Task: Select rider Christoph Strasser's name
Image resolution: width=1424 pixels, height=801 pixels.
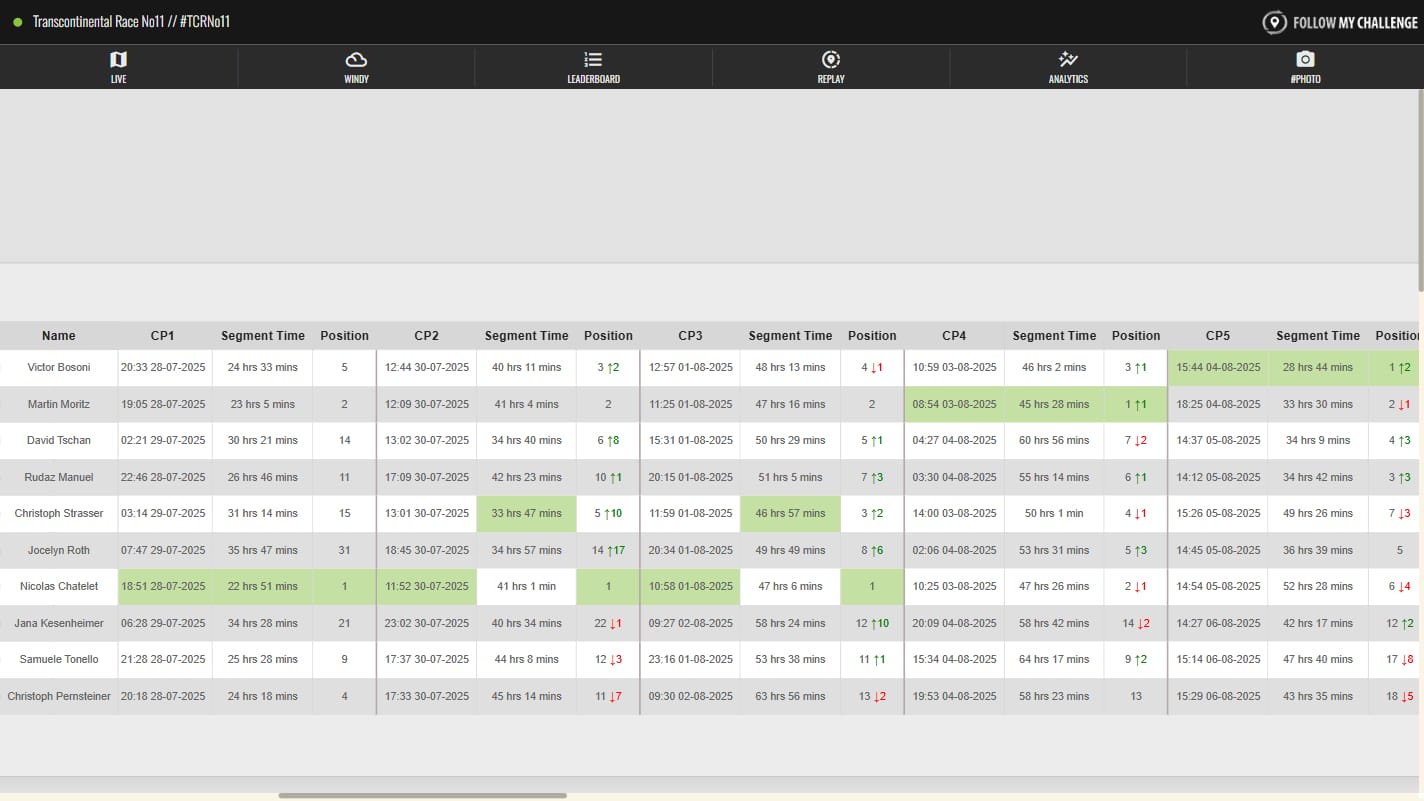Action: tap(59, 514)
